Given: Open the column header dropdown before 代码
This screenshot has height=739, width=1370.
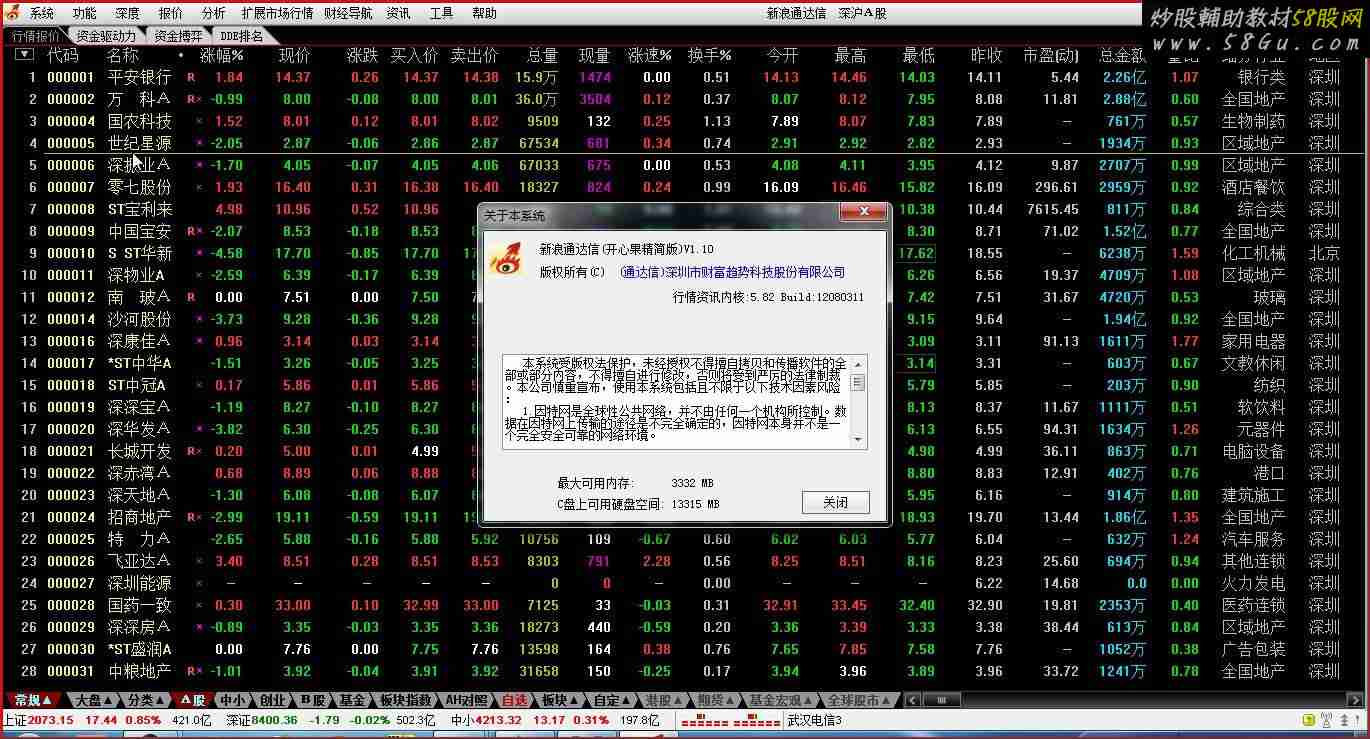Looking at the screenshot, I should click(x=24, y=55).
